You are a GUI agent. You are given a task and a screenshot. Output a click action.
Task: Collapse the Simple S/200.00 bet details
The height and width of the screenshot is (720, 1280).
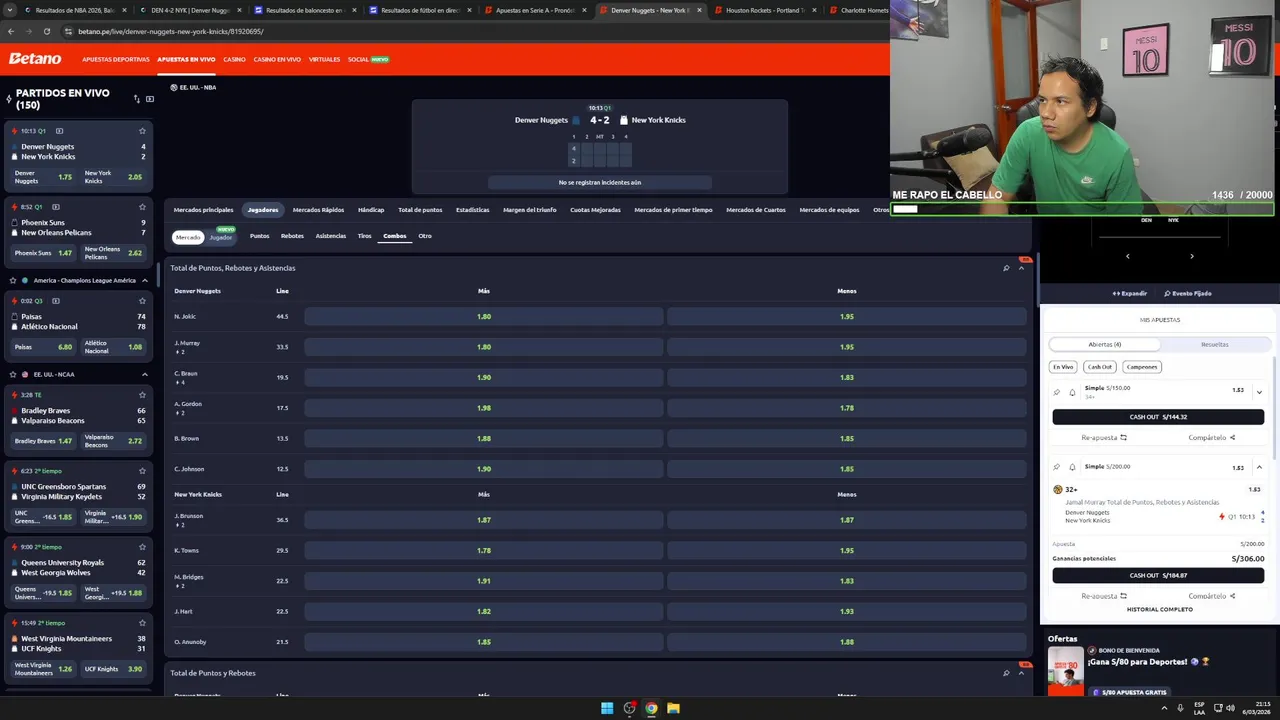[x=1259, y=467]
